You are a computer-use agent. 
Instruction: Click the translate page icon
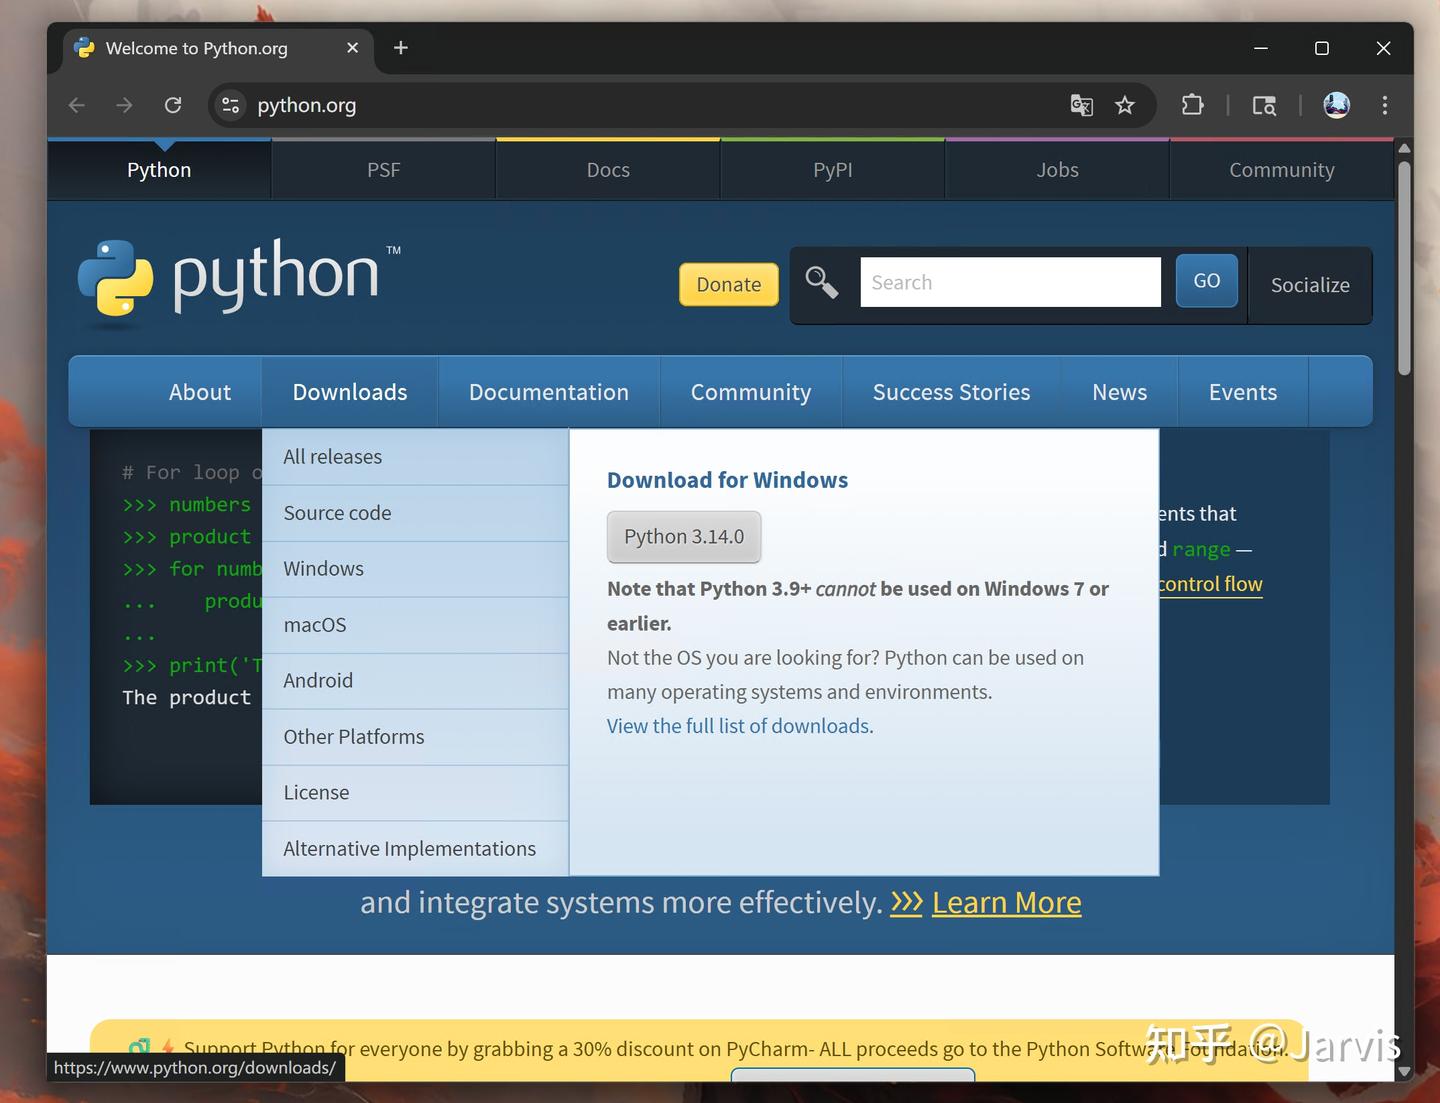click(1081, 105)
